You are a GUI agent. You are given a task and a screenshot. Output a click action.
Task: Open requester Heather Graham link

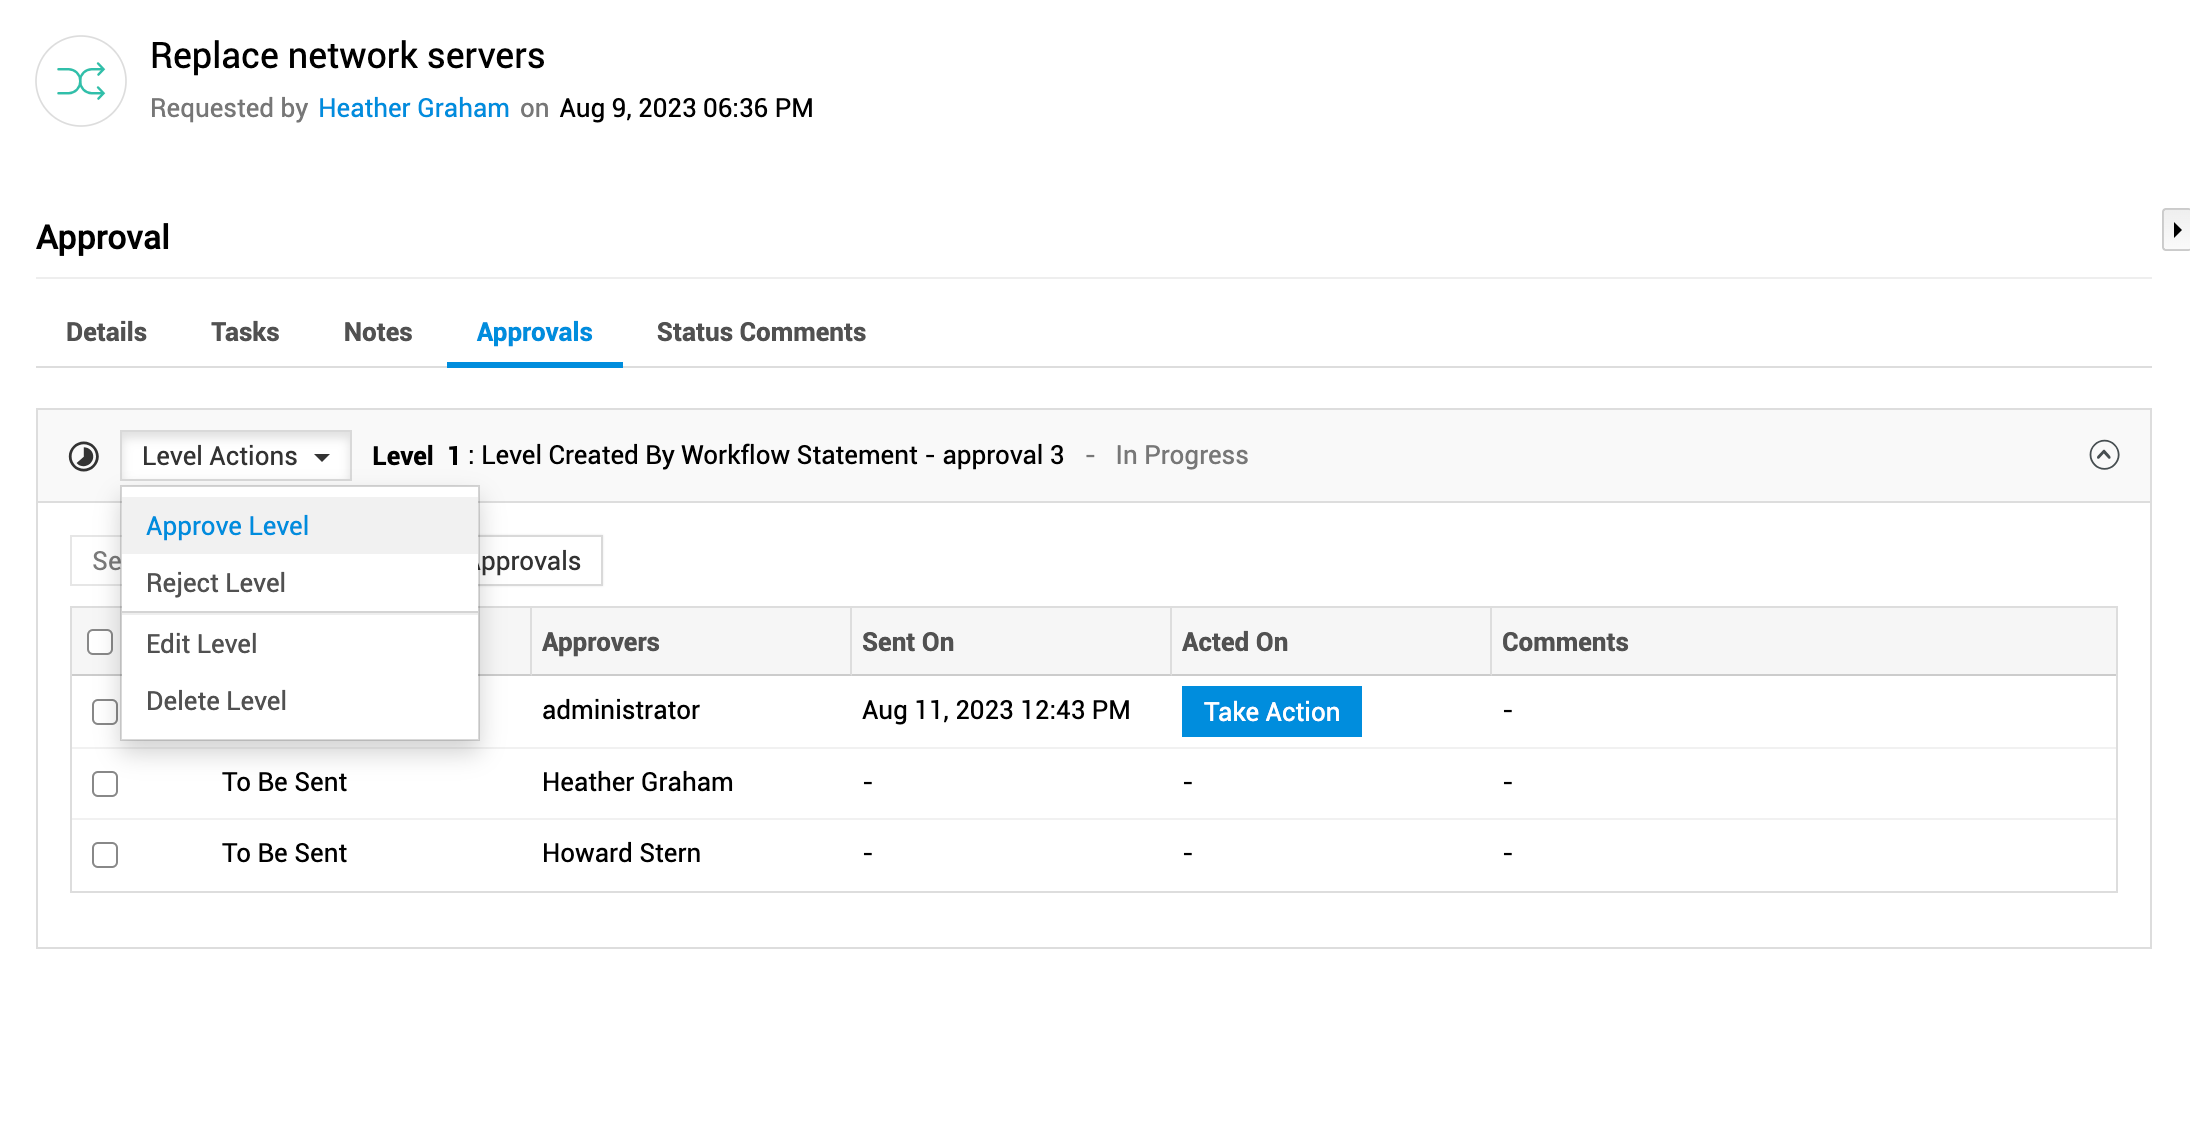point(414,108)
